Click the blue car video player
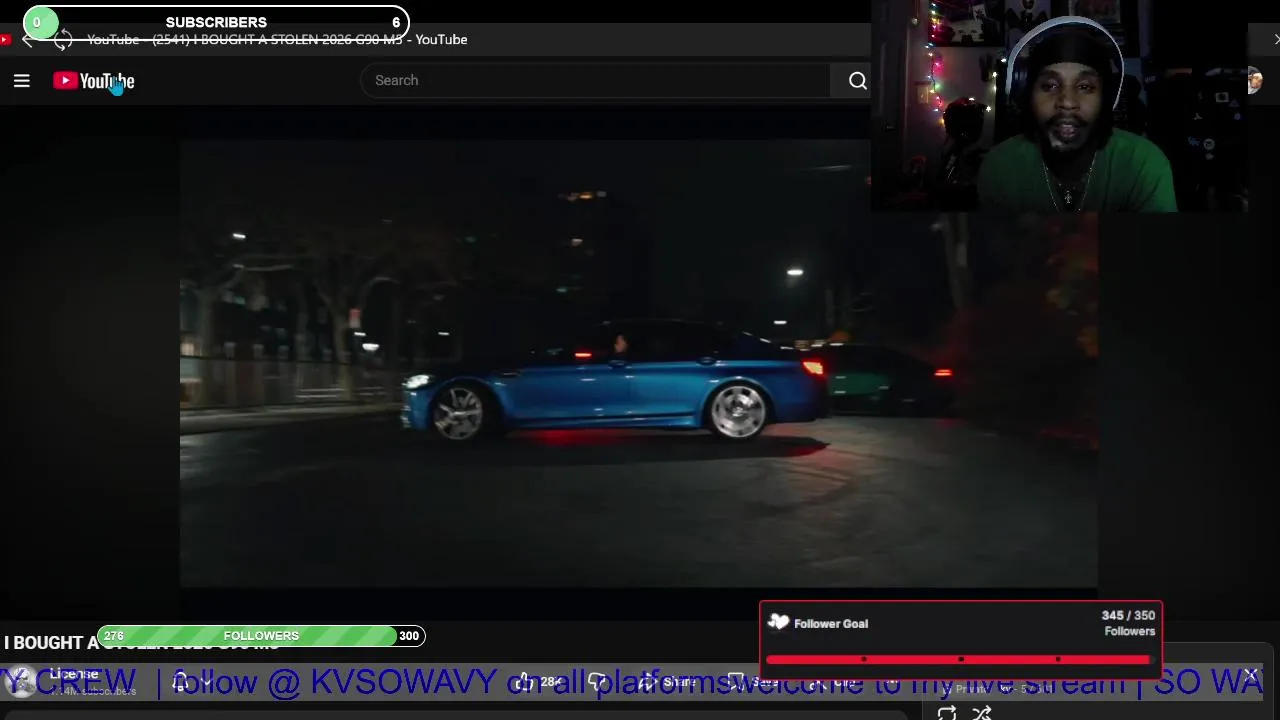Viewport: 1280px width, 720px height. pos(638,363)
